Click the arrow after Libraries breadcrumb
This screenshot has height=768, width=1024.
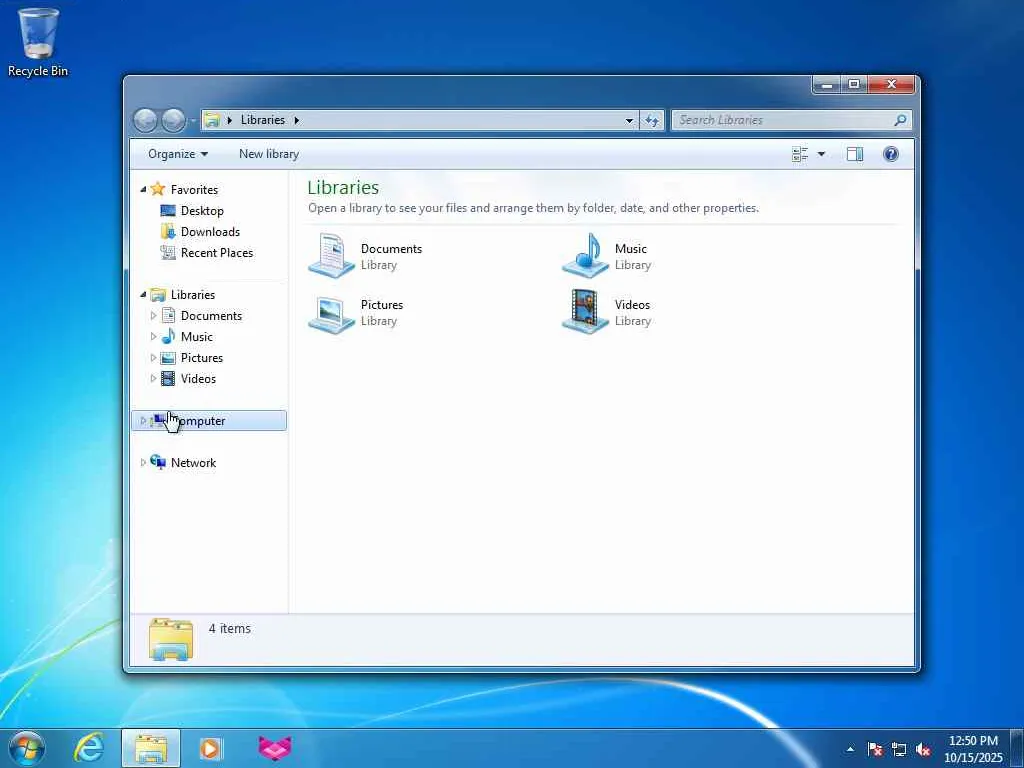pos(296,120)
